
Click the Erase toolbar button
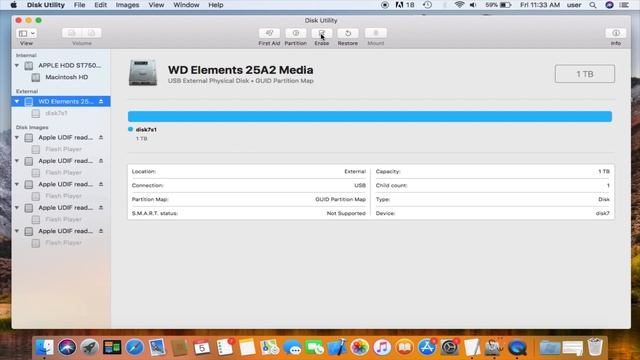click(x=322, y=33)
